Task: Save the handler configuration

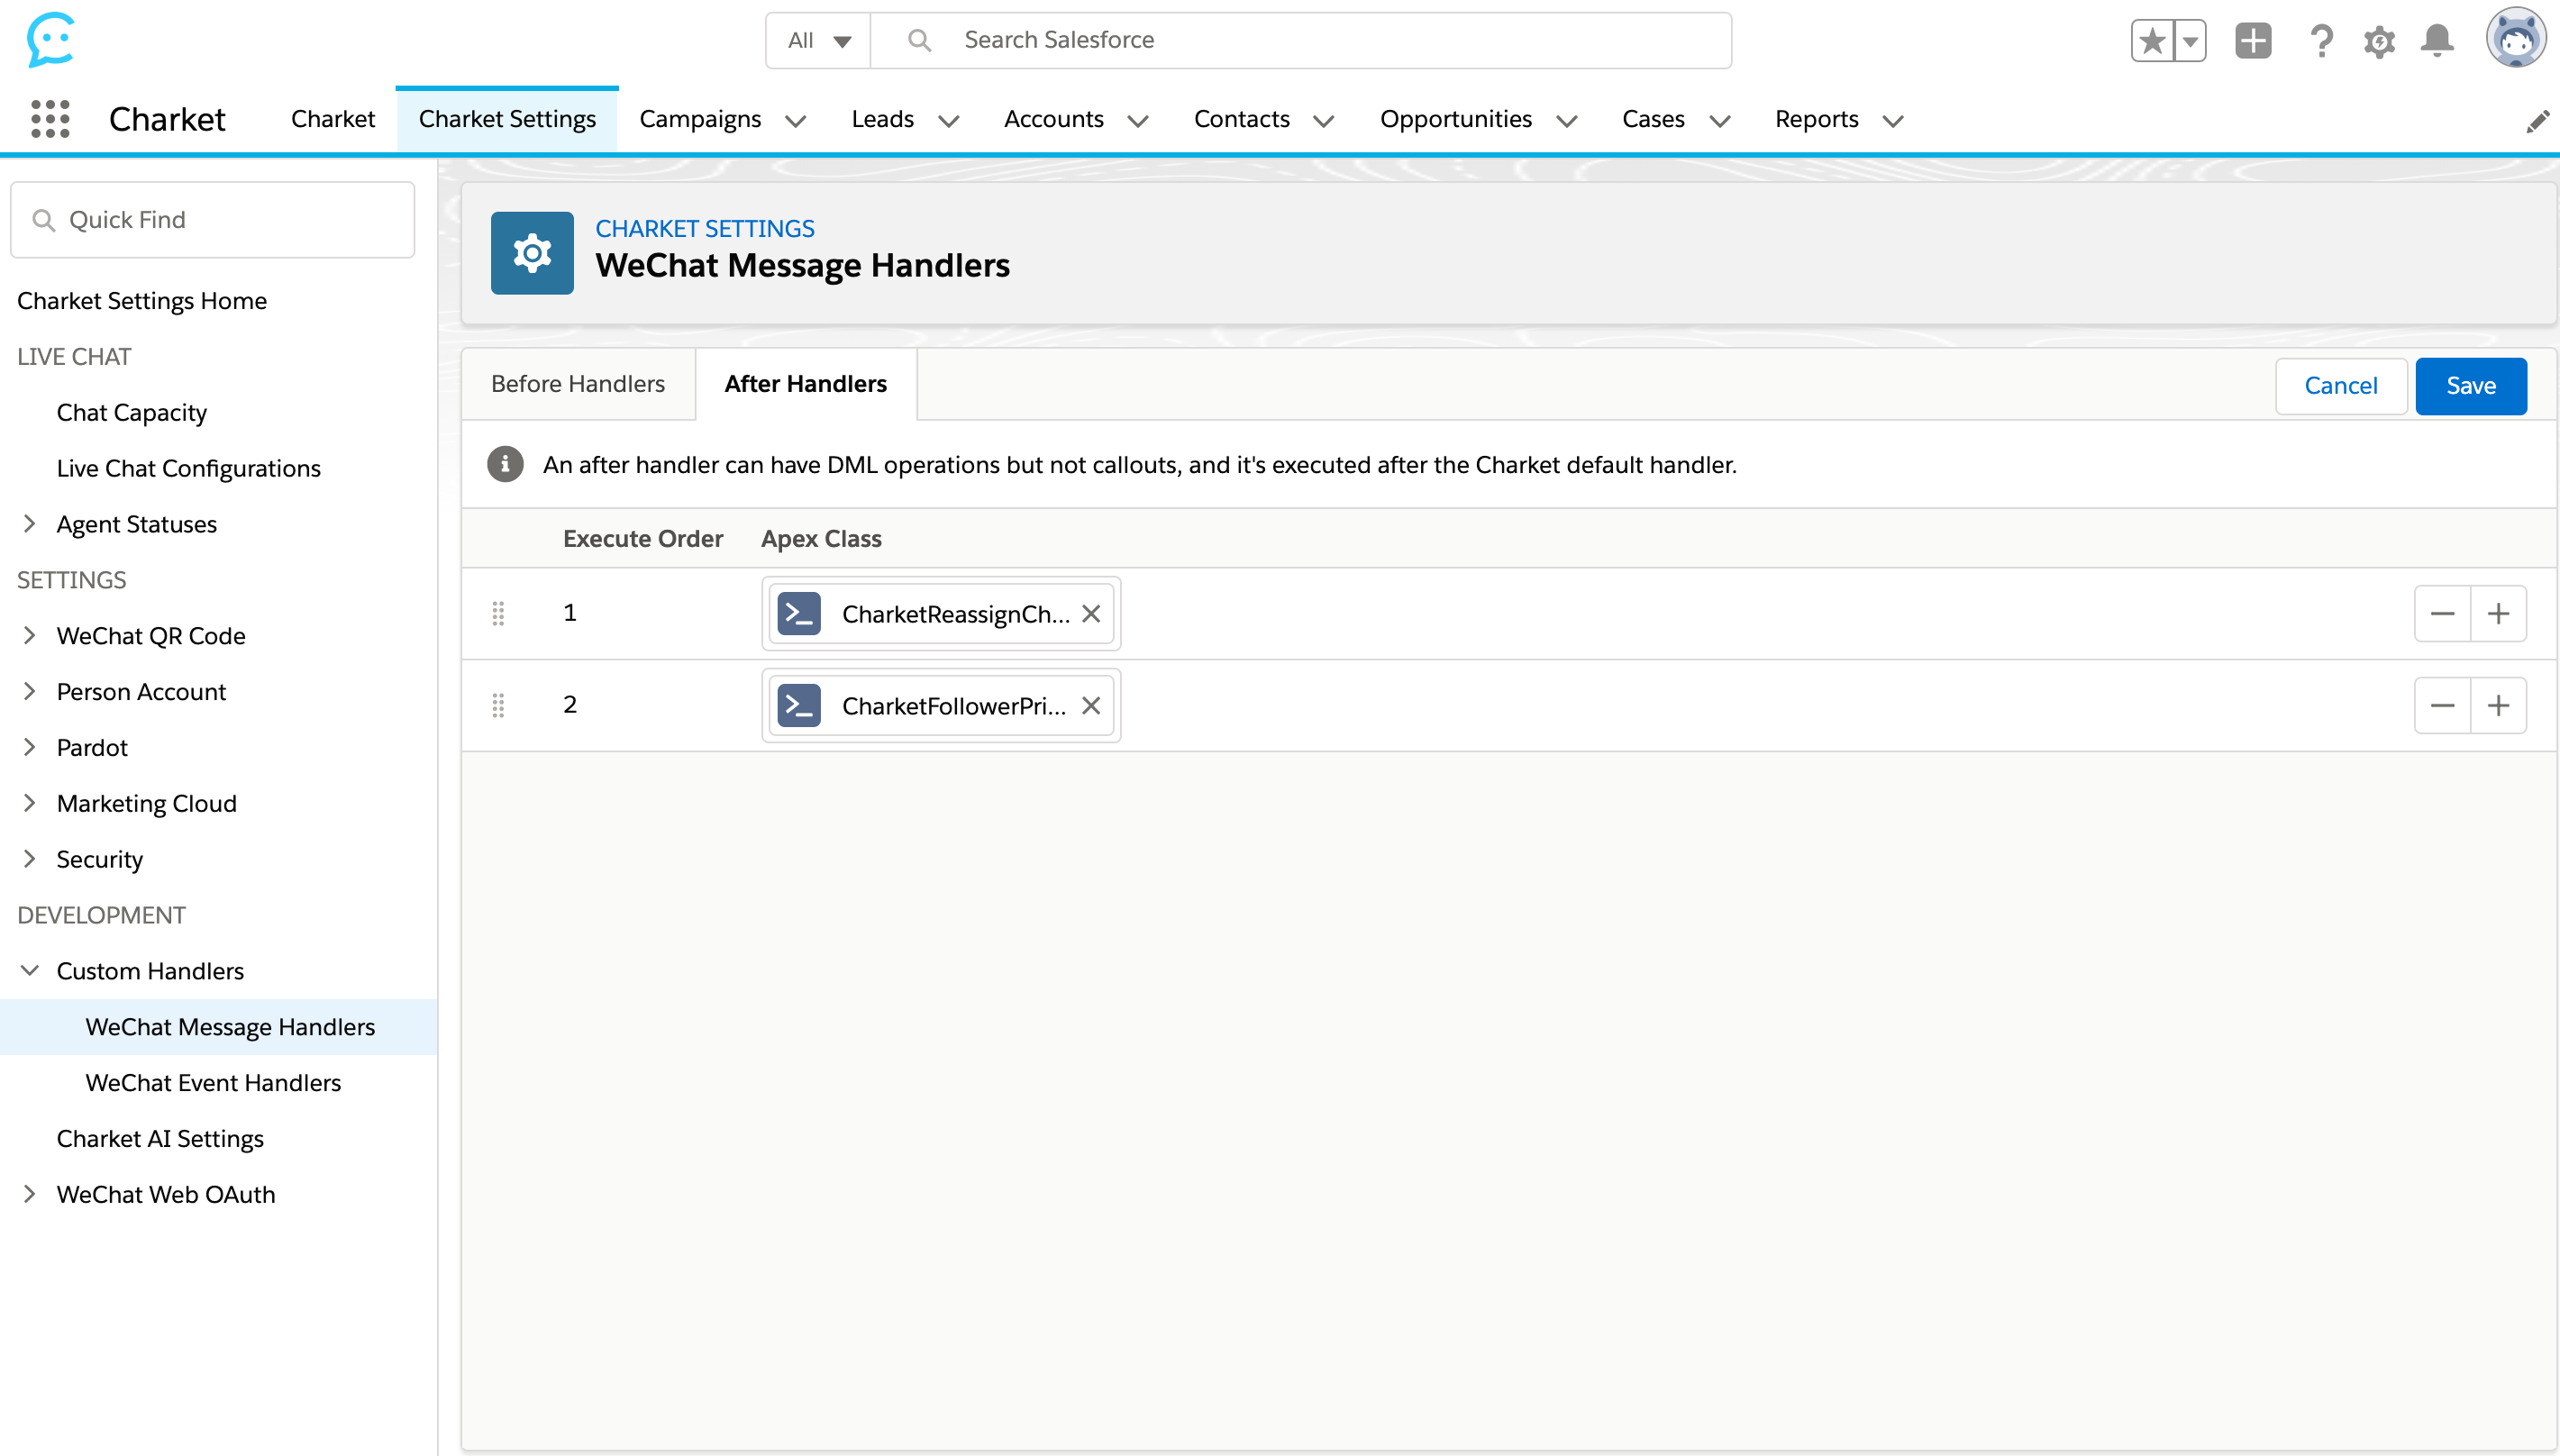Action: (x=2470, y=386)
